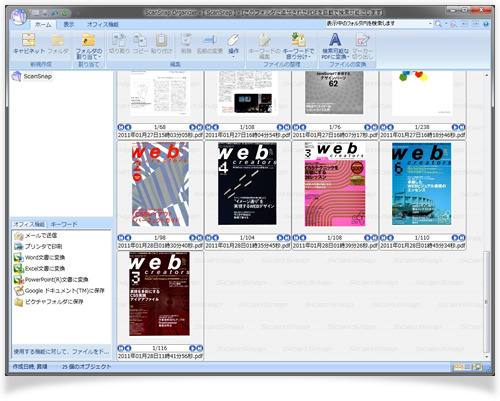
Task: Select the ScanSnap folder in the tree
Action: click(37, 76)
